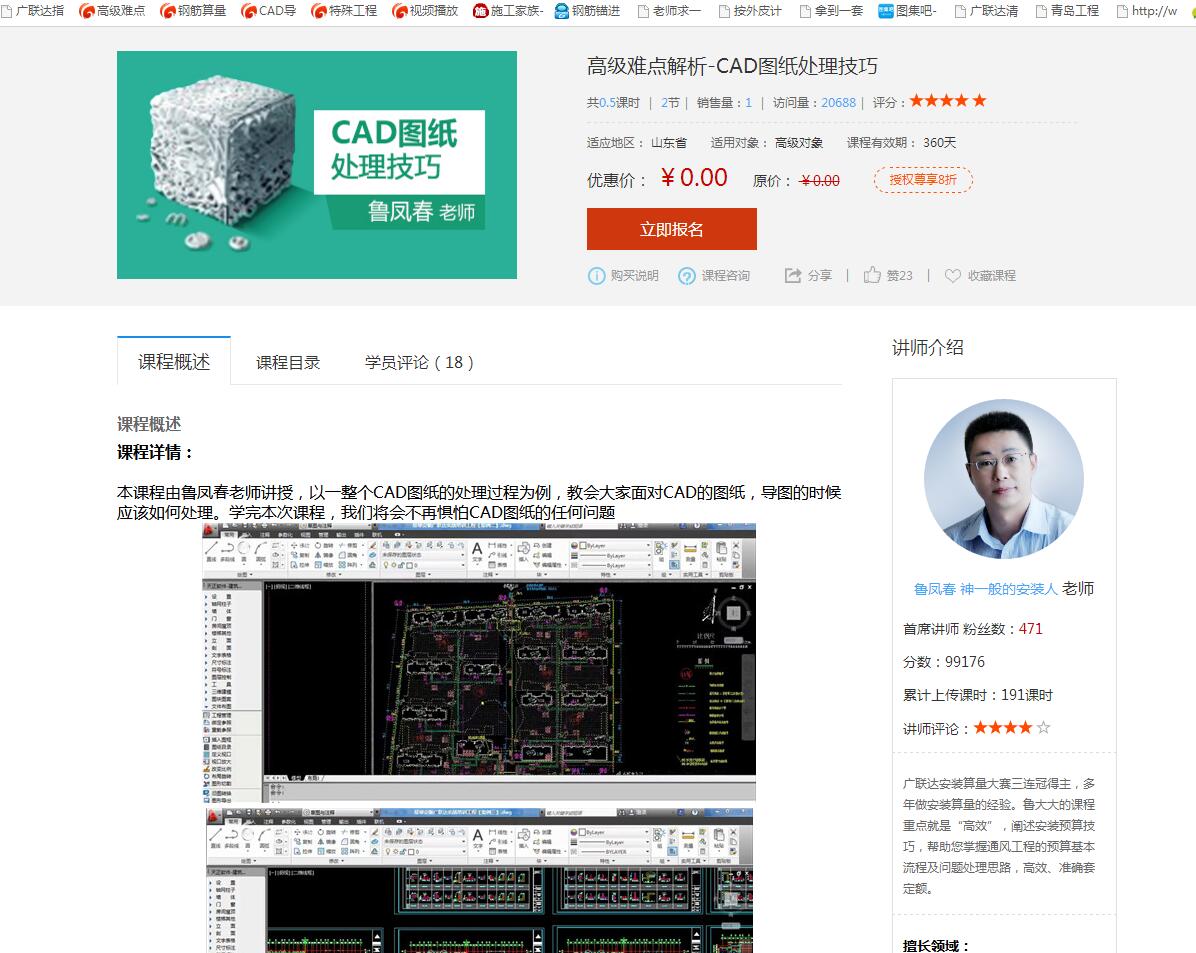The height and width of the screenshot is (953, 1196).
Task: Click the first CAD screenshot image
Action: (479, 662)
